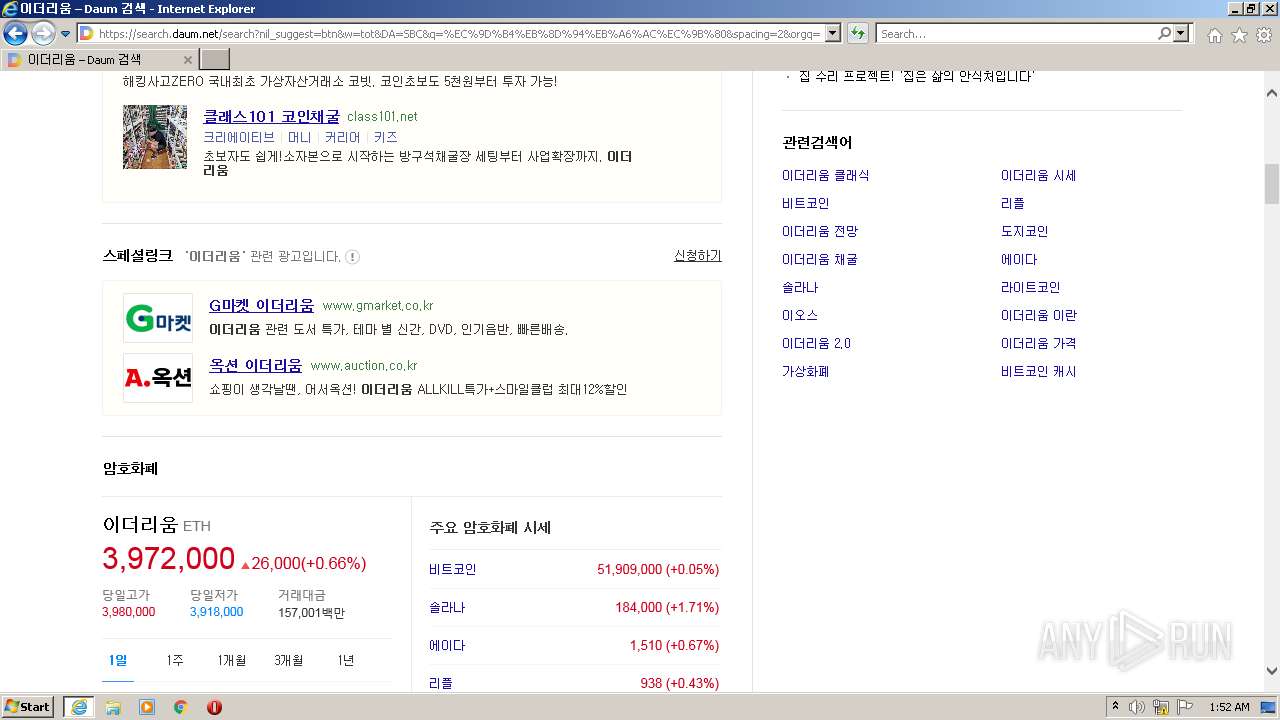Open related search 이더리움 클래식
This screenshot has width=1280, height=720.
(x=825, y=175)
